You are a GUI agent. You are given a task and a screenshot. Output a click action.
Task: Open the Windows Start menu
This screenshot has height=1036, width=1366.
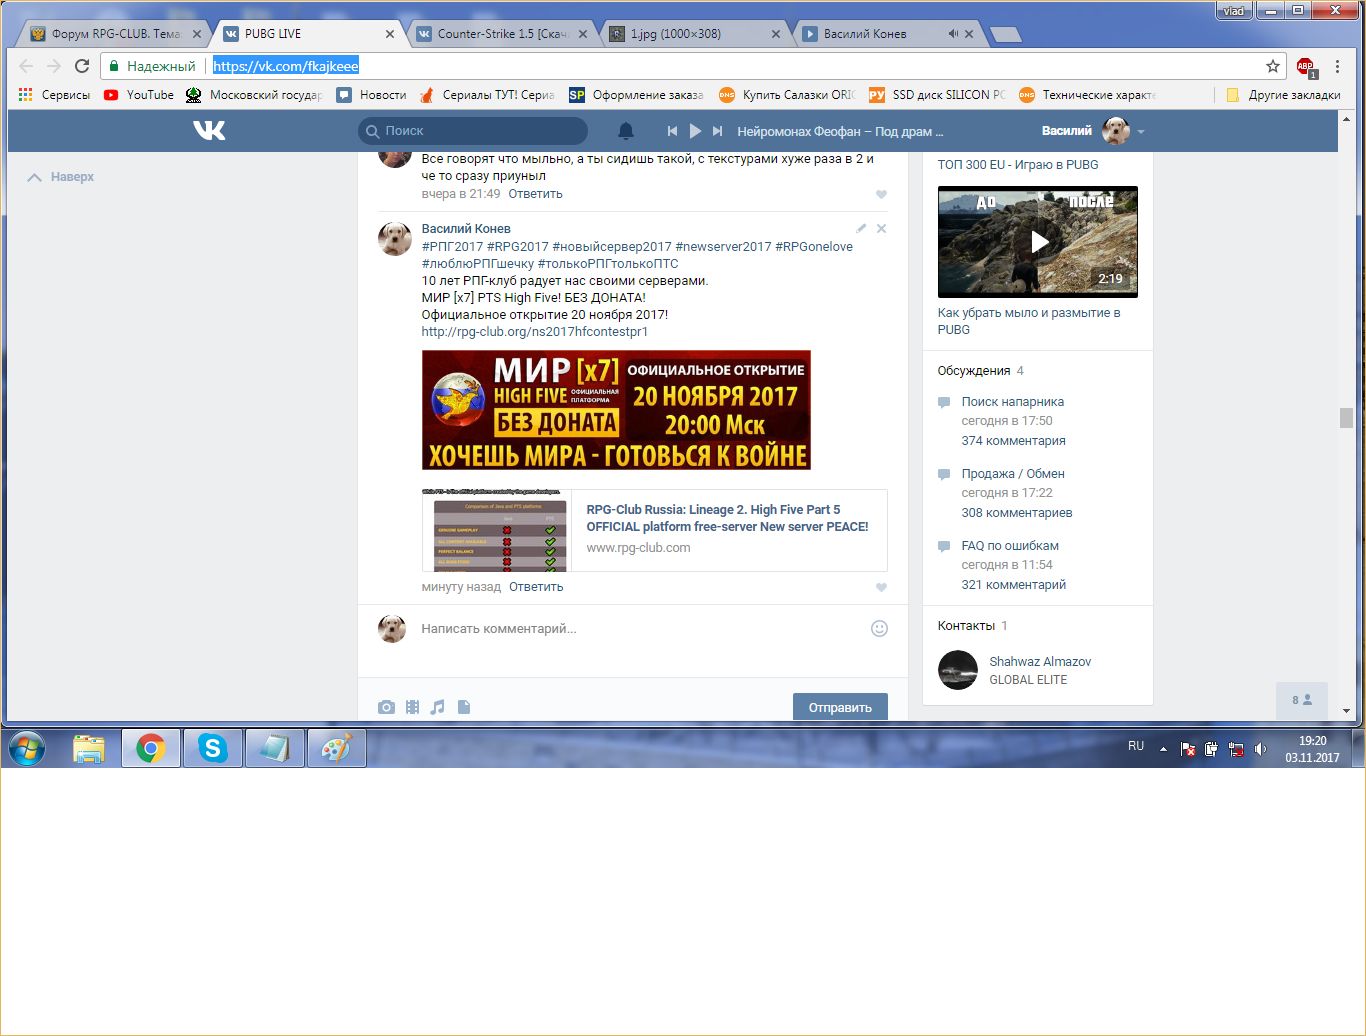point(27,748)
